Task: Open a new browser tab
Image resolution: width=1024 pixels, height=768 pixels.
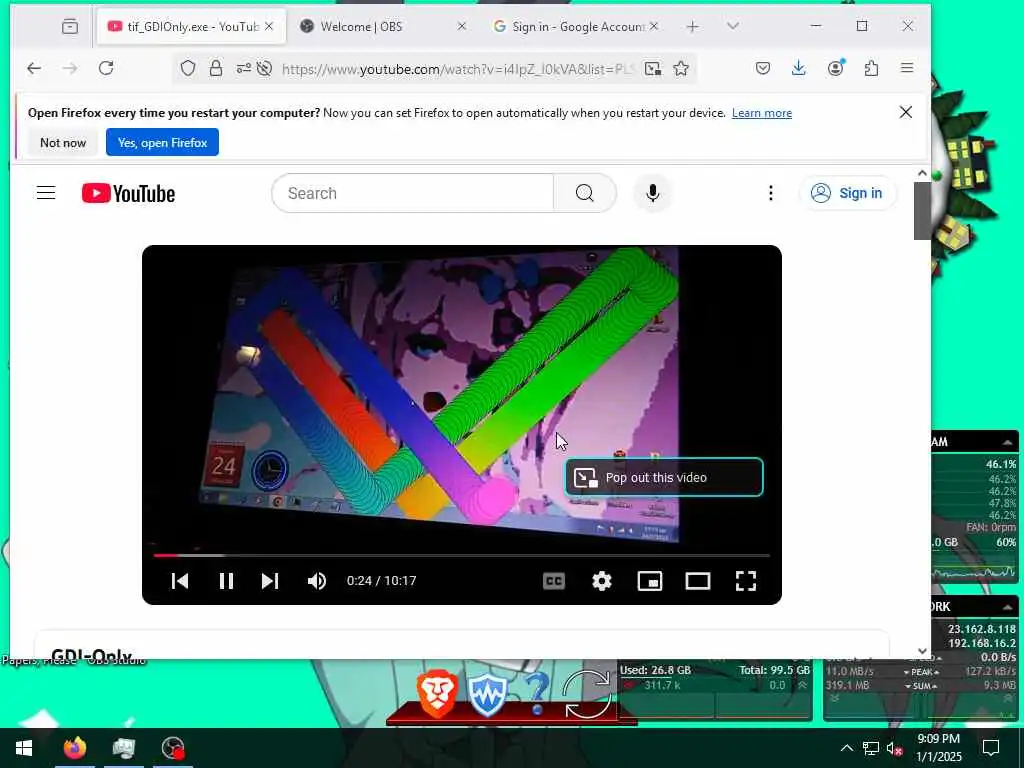Action: [x=692, y=26]
